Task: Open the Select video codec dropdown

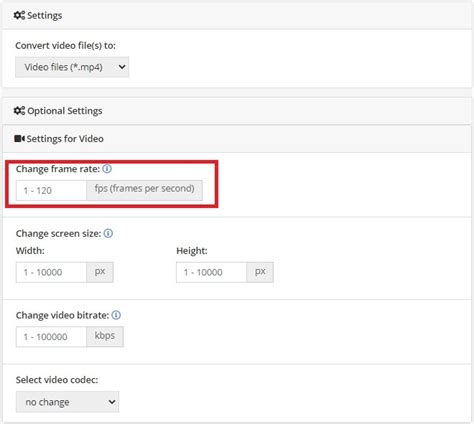Action: (67, 402)
